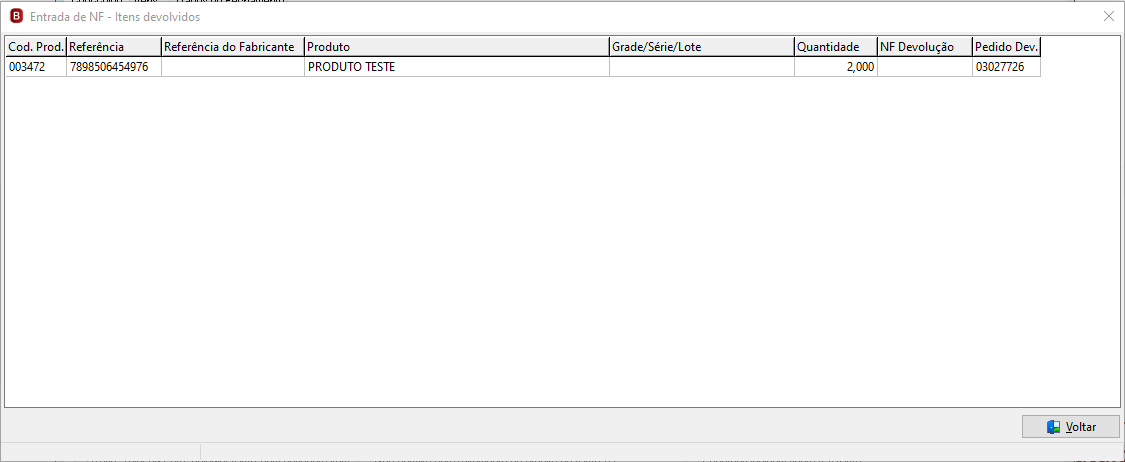
Task: Select the Pedido Dev. cell 03027726
Action: 1007,67
